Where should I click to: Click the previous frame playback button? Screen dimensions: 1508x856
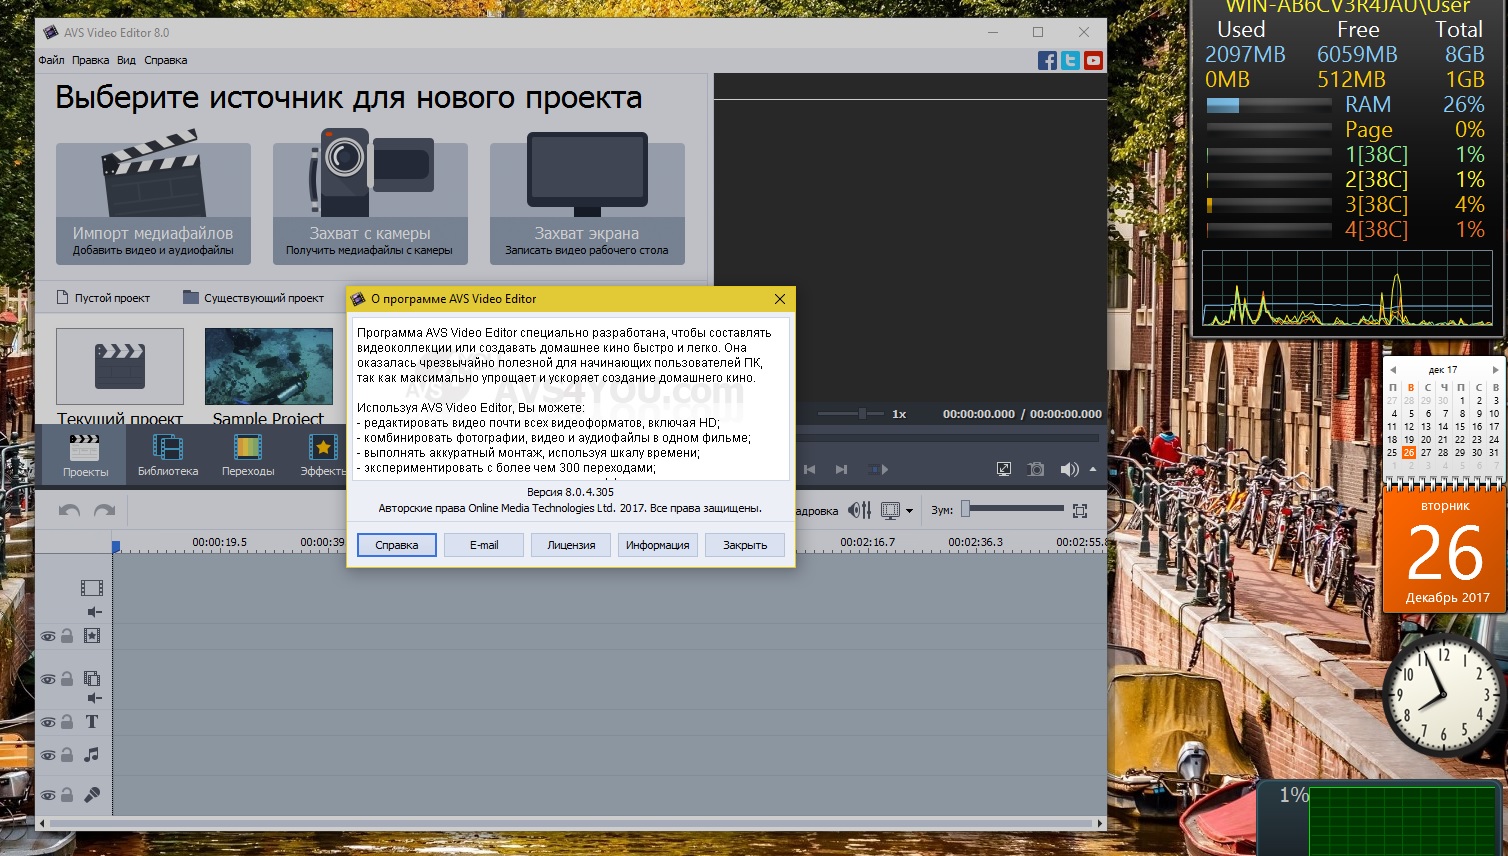[x=809, y=469]
